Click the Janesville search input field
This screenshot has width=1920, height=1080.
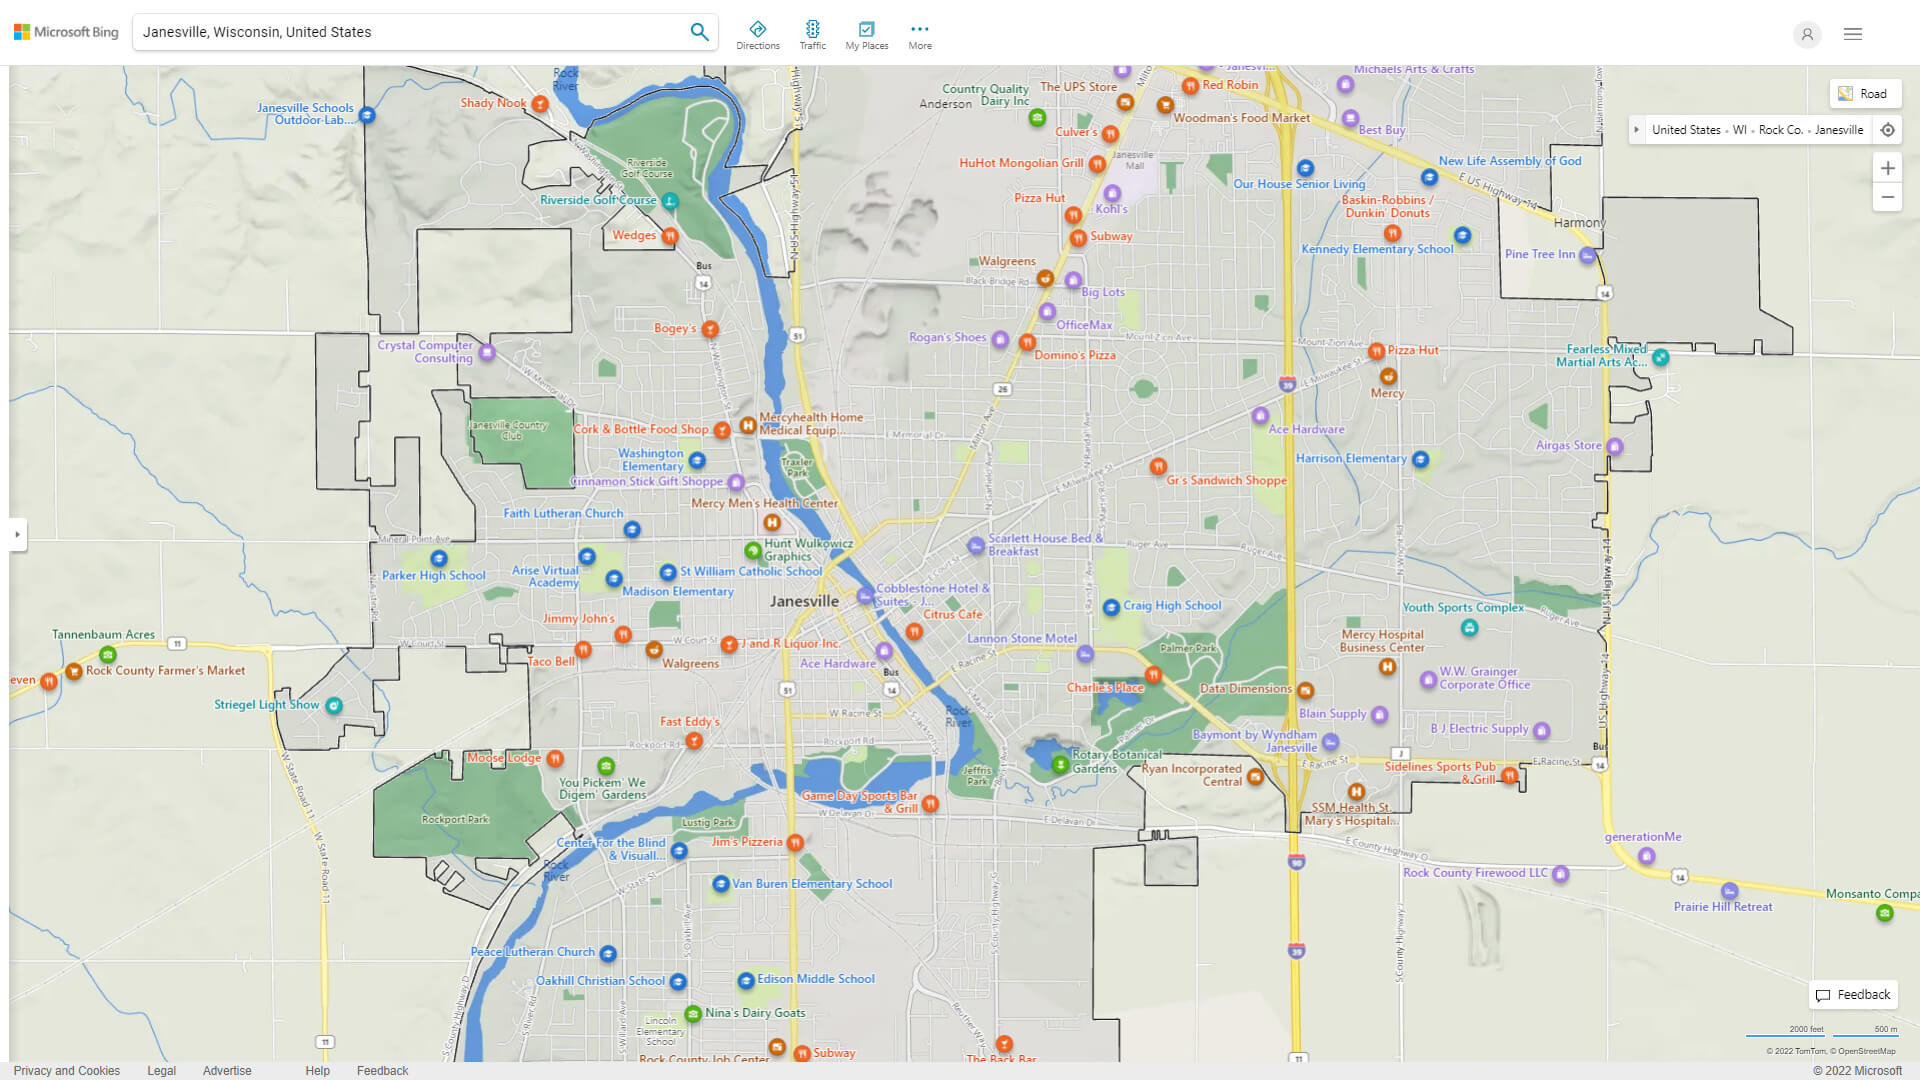(413, 32)
